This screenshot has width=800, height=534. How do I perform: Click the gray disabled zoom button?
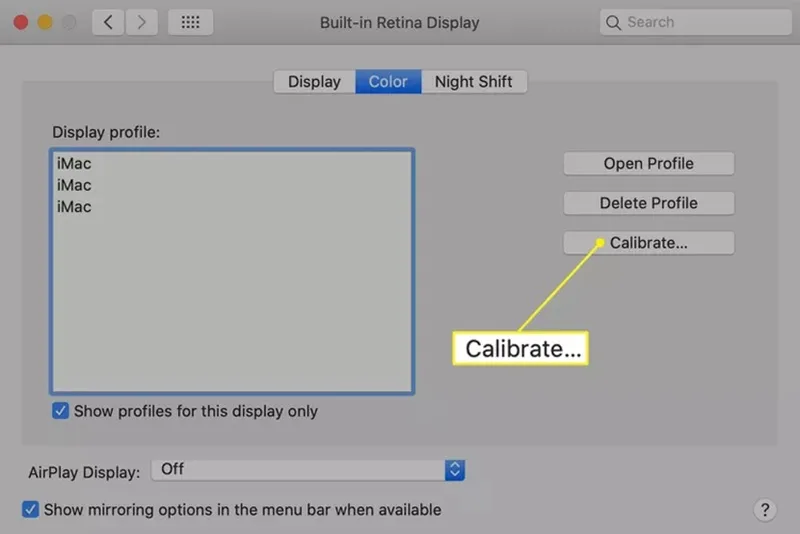[x=69, y=22]
